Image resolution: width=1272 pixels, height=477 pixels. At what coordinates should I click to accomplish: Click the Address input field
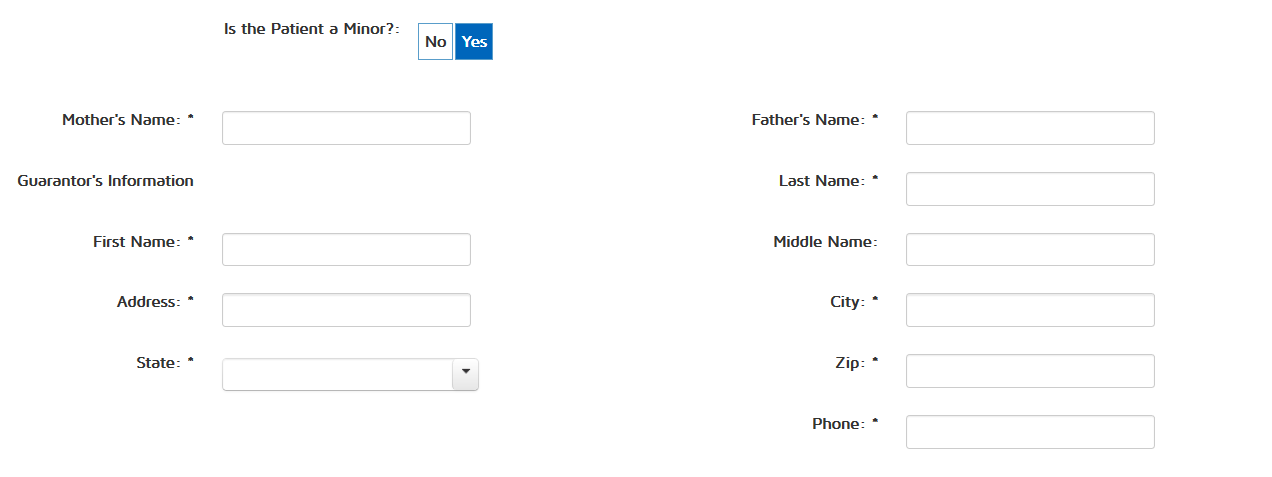click(346, 310)
